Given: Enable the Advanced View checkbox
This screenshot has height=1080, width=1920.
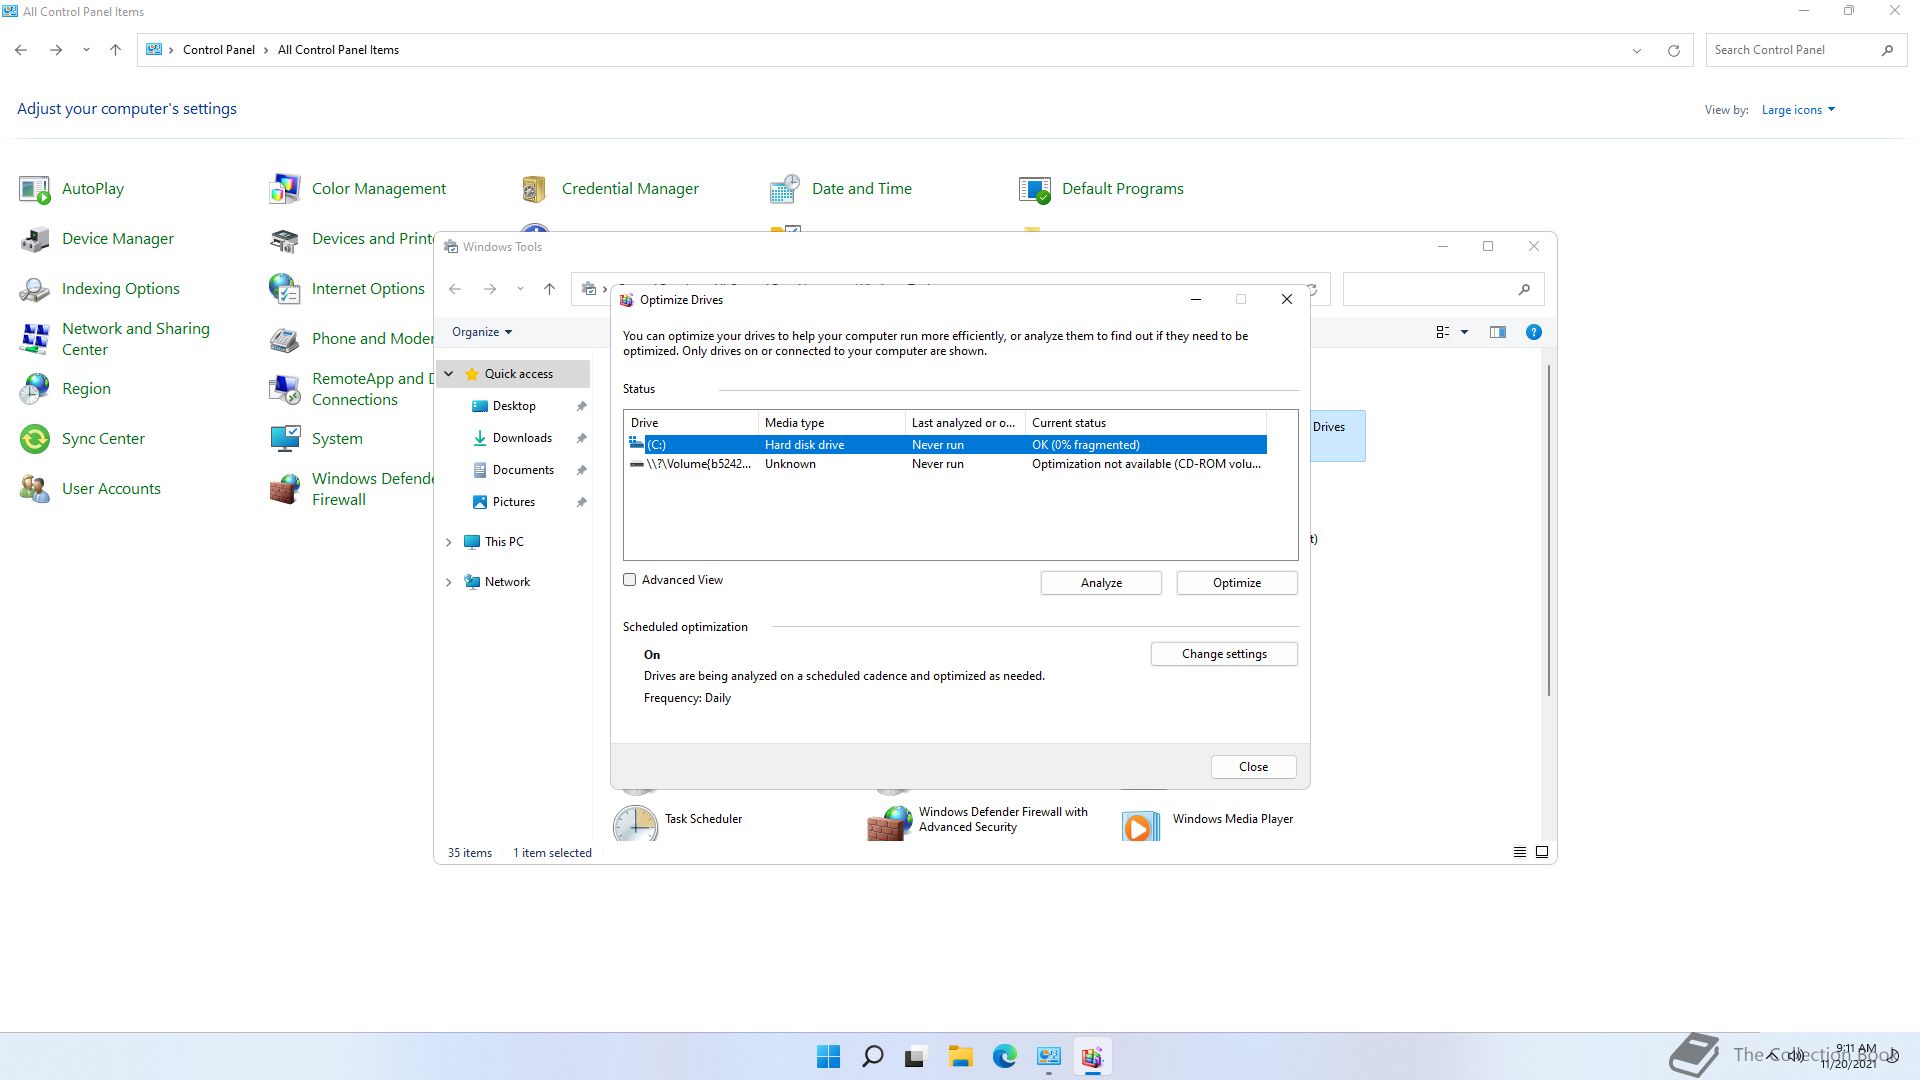Looking at the screenshot, I should click(x=630, y=580).
